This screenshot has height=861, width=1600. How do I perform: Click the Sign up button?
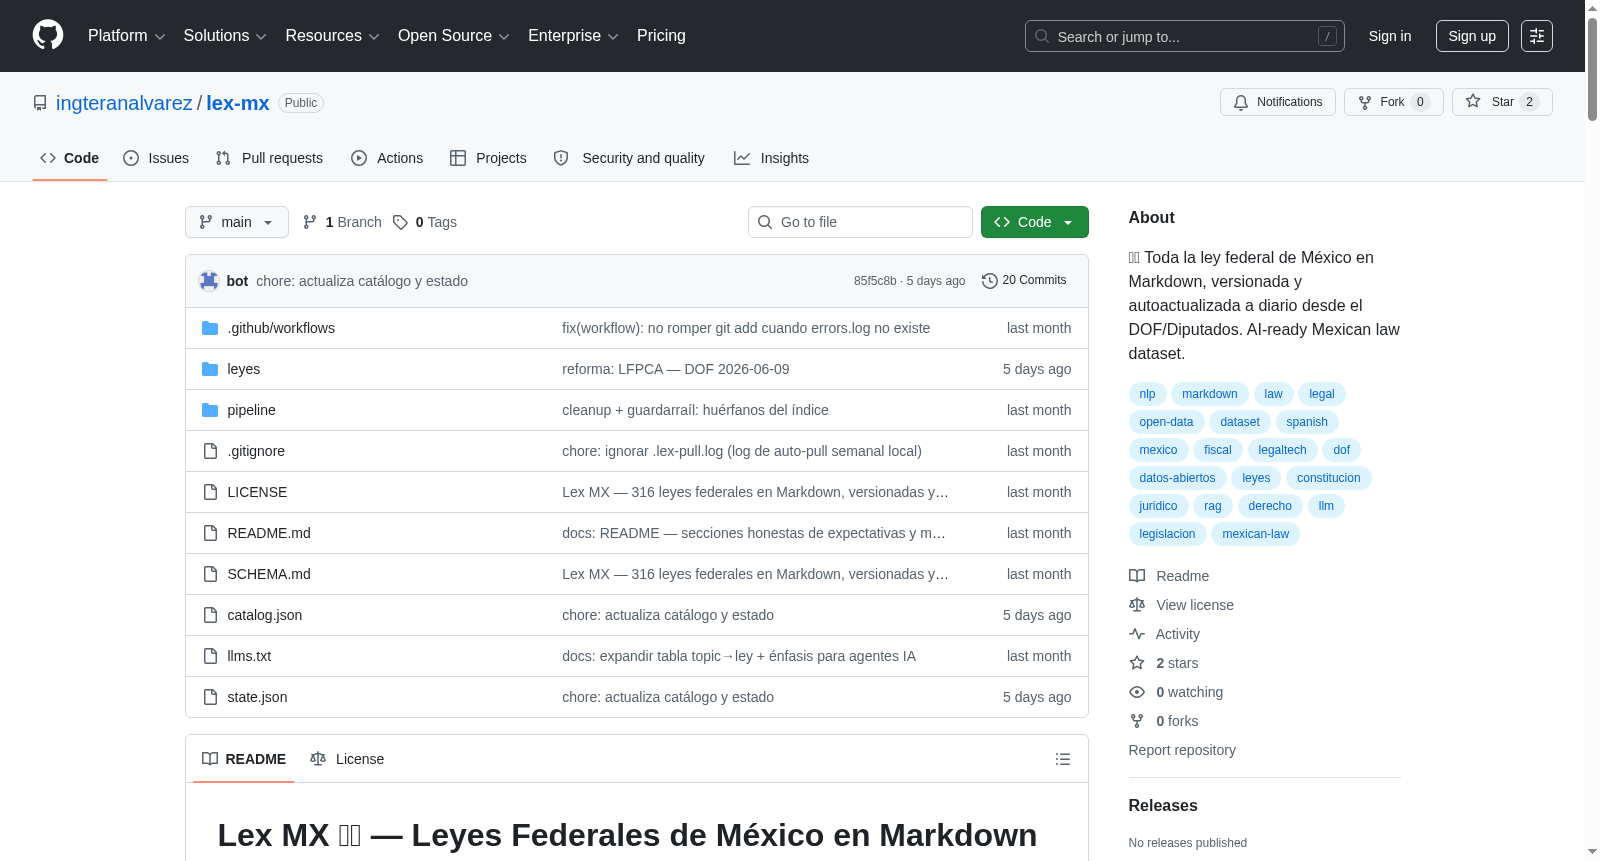1472,36
